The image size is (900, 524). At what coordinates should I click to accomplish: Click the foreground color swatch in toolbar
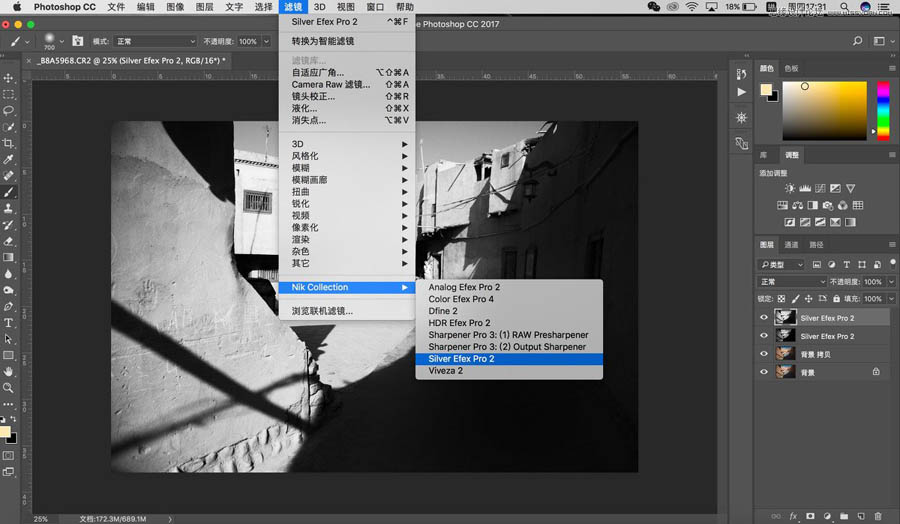pos(5,431)
